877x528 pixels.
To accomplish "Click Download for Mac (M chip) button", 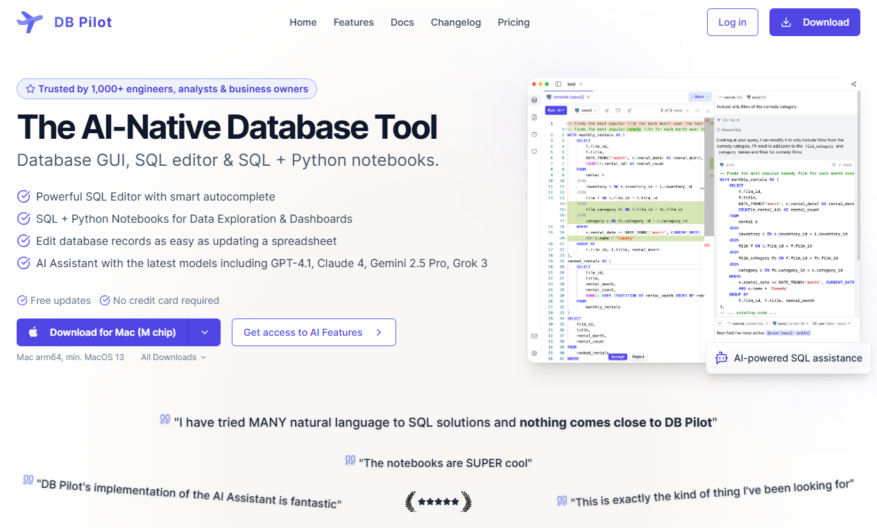I will click(102, 332).
